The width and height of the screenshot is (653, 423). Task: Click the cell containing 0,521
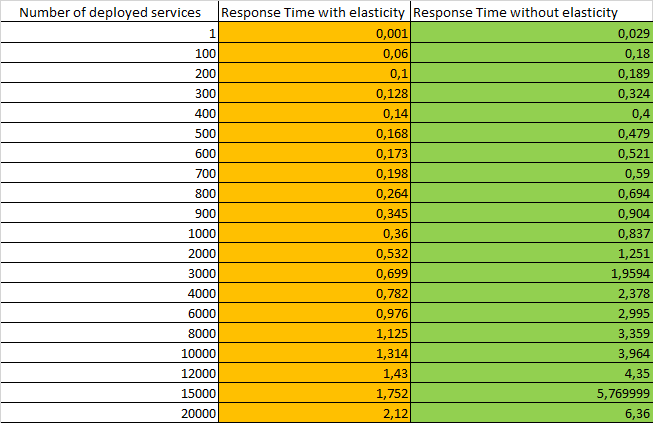[532, 152]
